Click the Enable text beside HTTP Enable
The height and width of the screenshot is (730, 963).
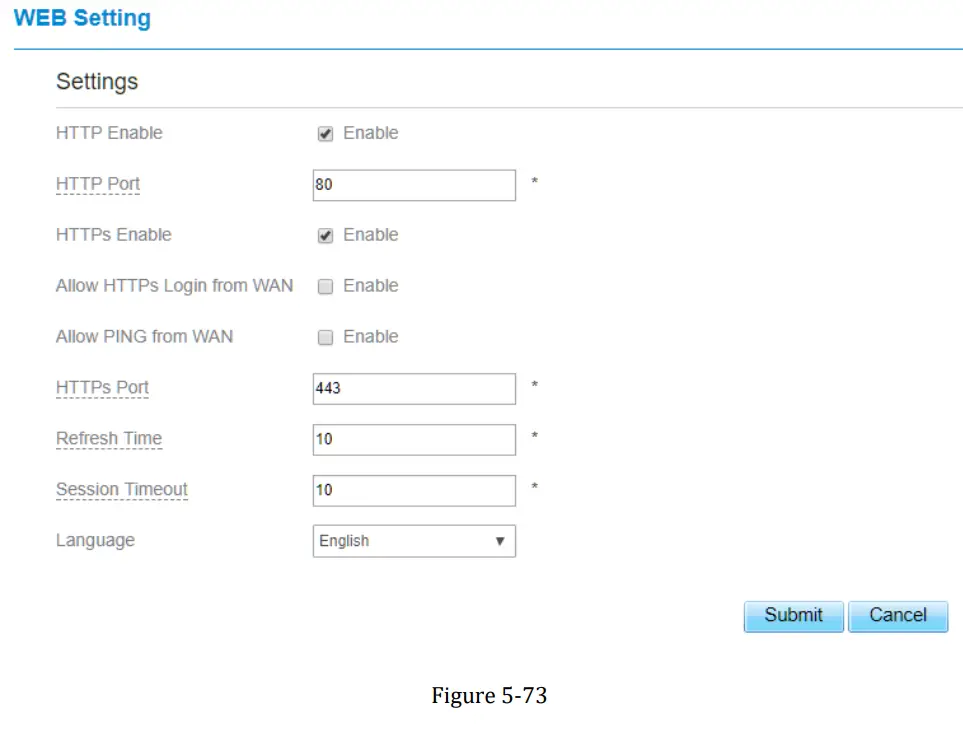[370, 133]
